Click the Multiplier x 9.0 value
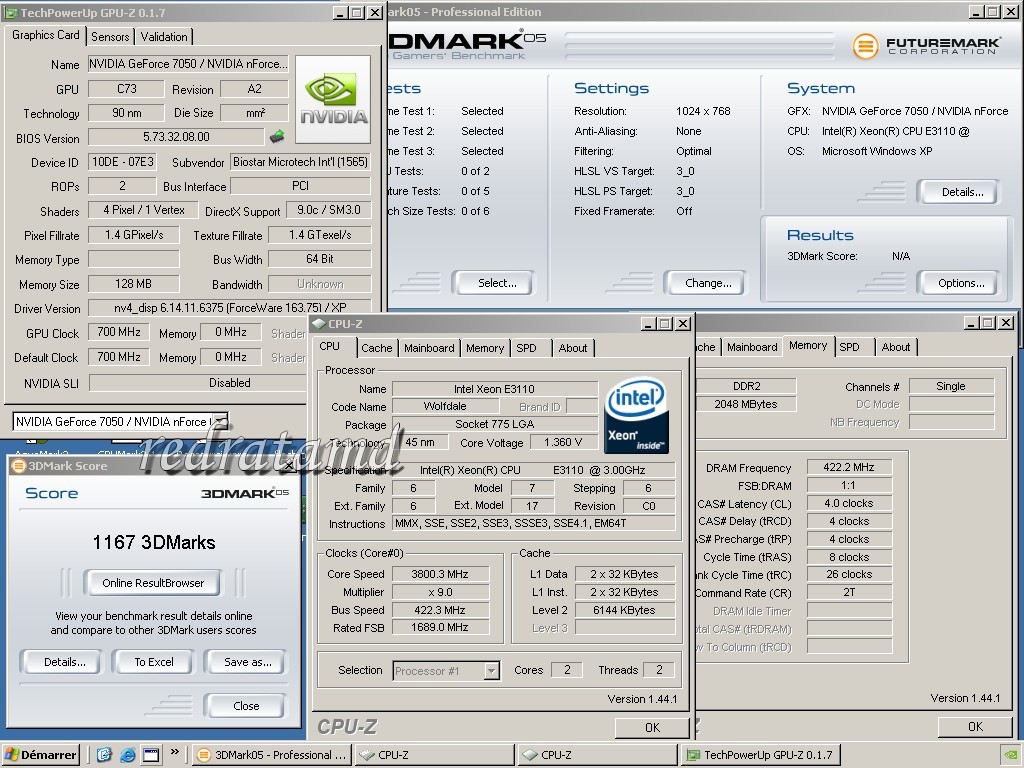The image size is (1024, 768). point(440,592)
